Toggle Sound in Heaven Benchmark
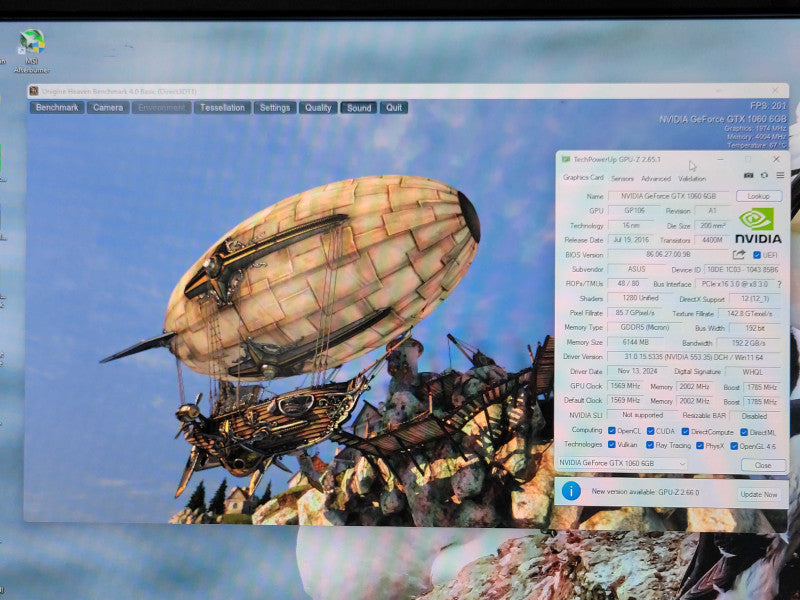Image resolution: width=800 pixels, height=600 pixels. pyautogui.click(x=359, y=108)
